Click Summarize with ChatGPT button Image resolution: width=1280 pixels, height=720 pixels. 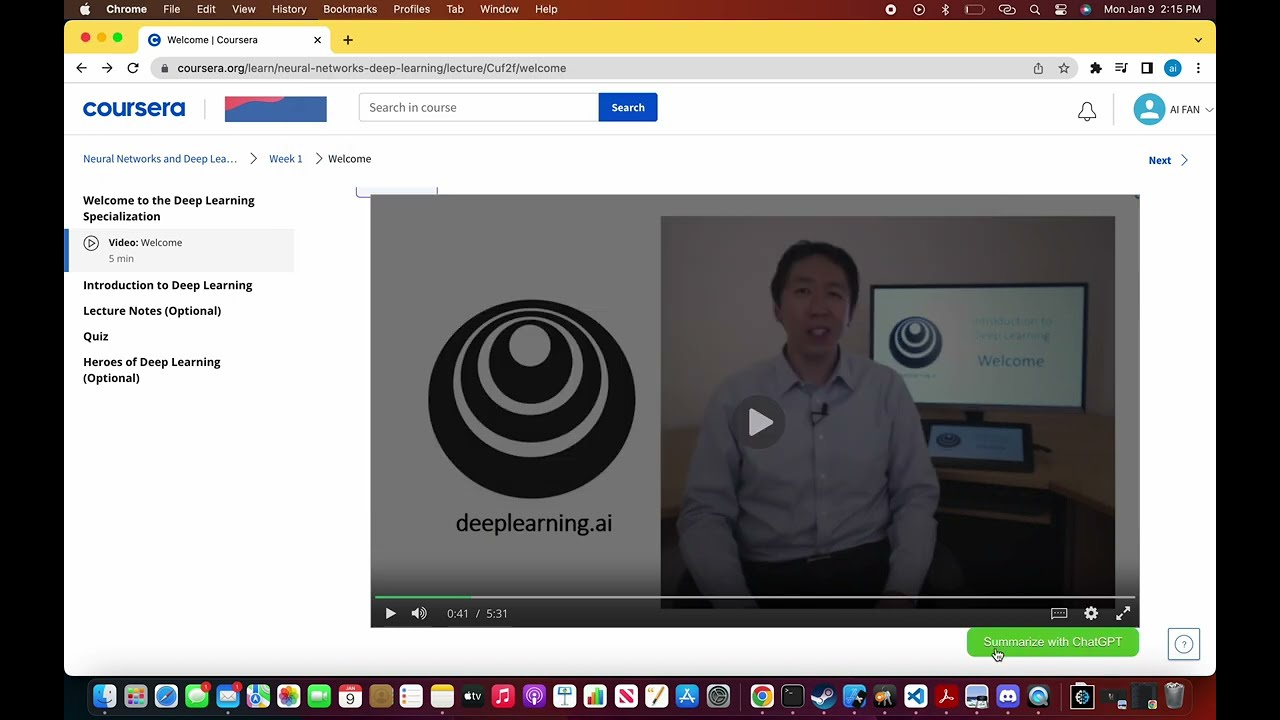(x=1052, y=642)
